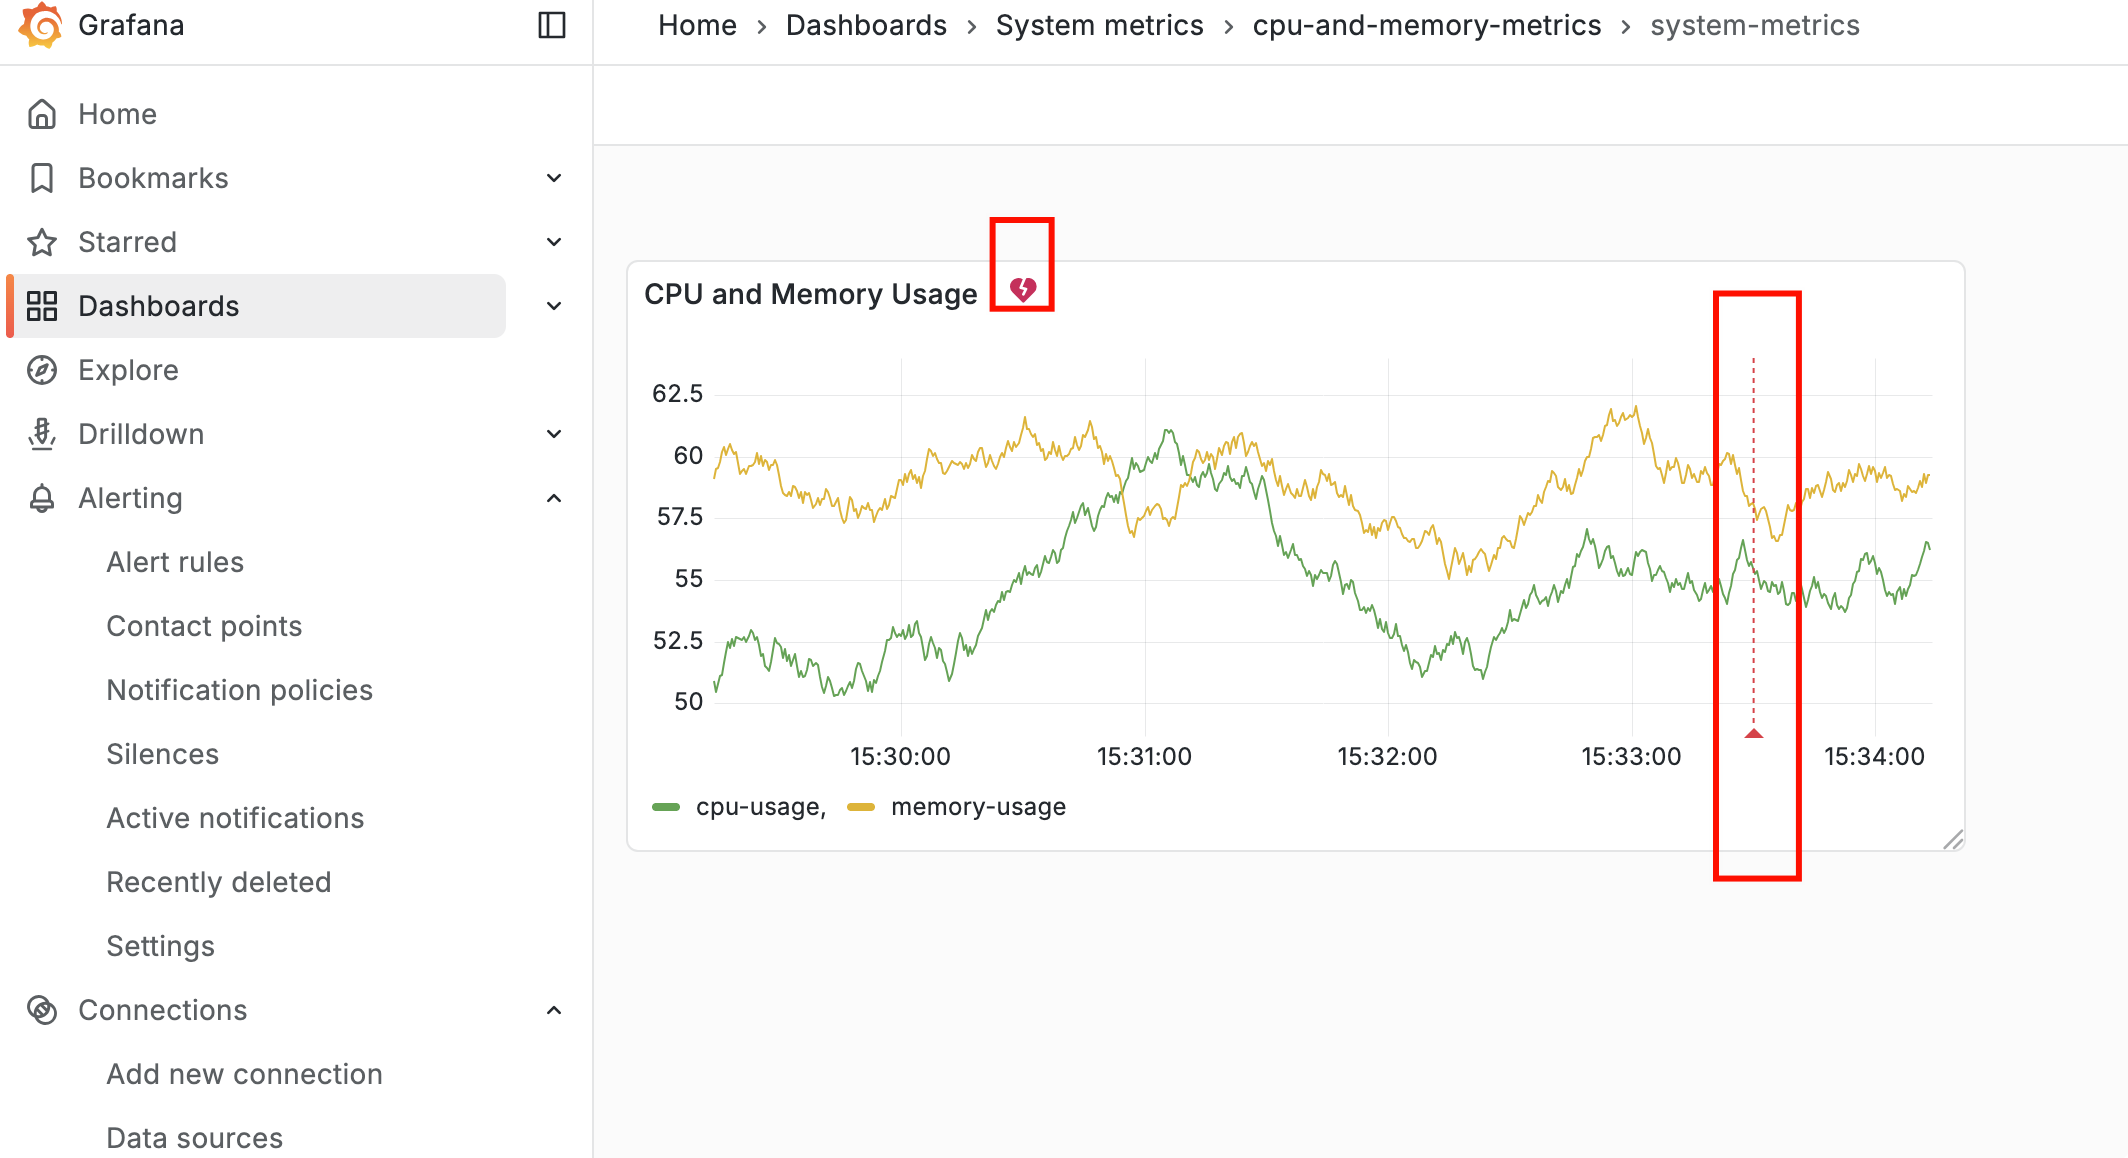
Task: Click the Home house icon in sidebar
Action: point(42,114)
